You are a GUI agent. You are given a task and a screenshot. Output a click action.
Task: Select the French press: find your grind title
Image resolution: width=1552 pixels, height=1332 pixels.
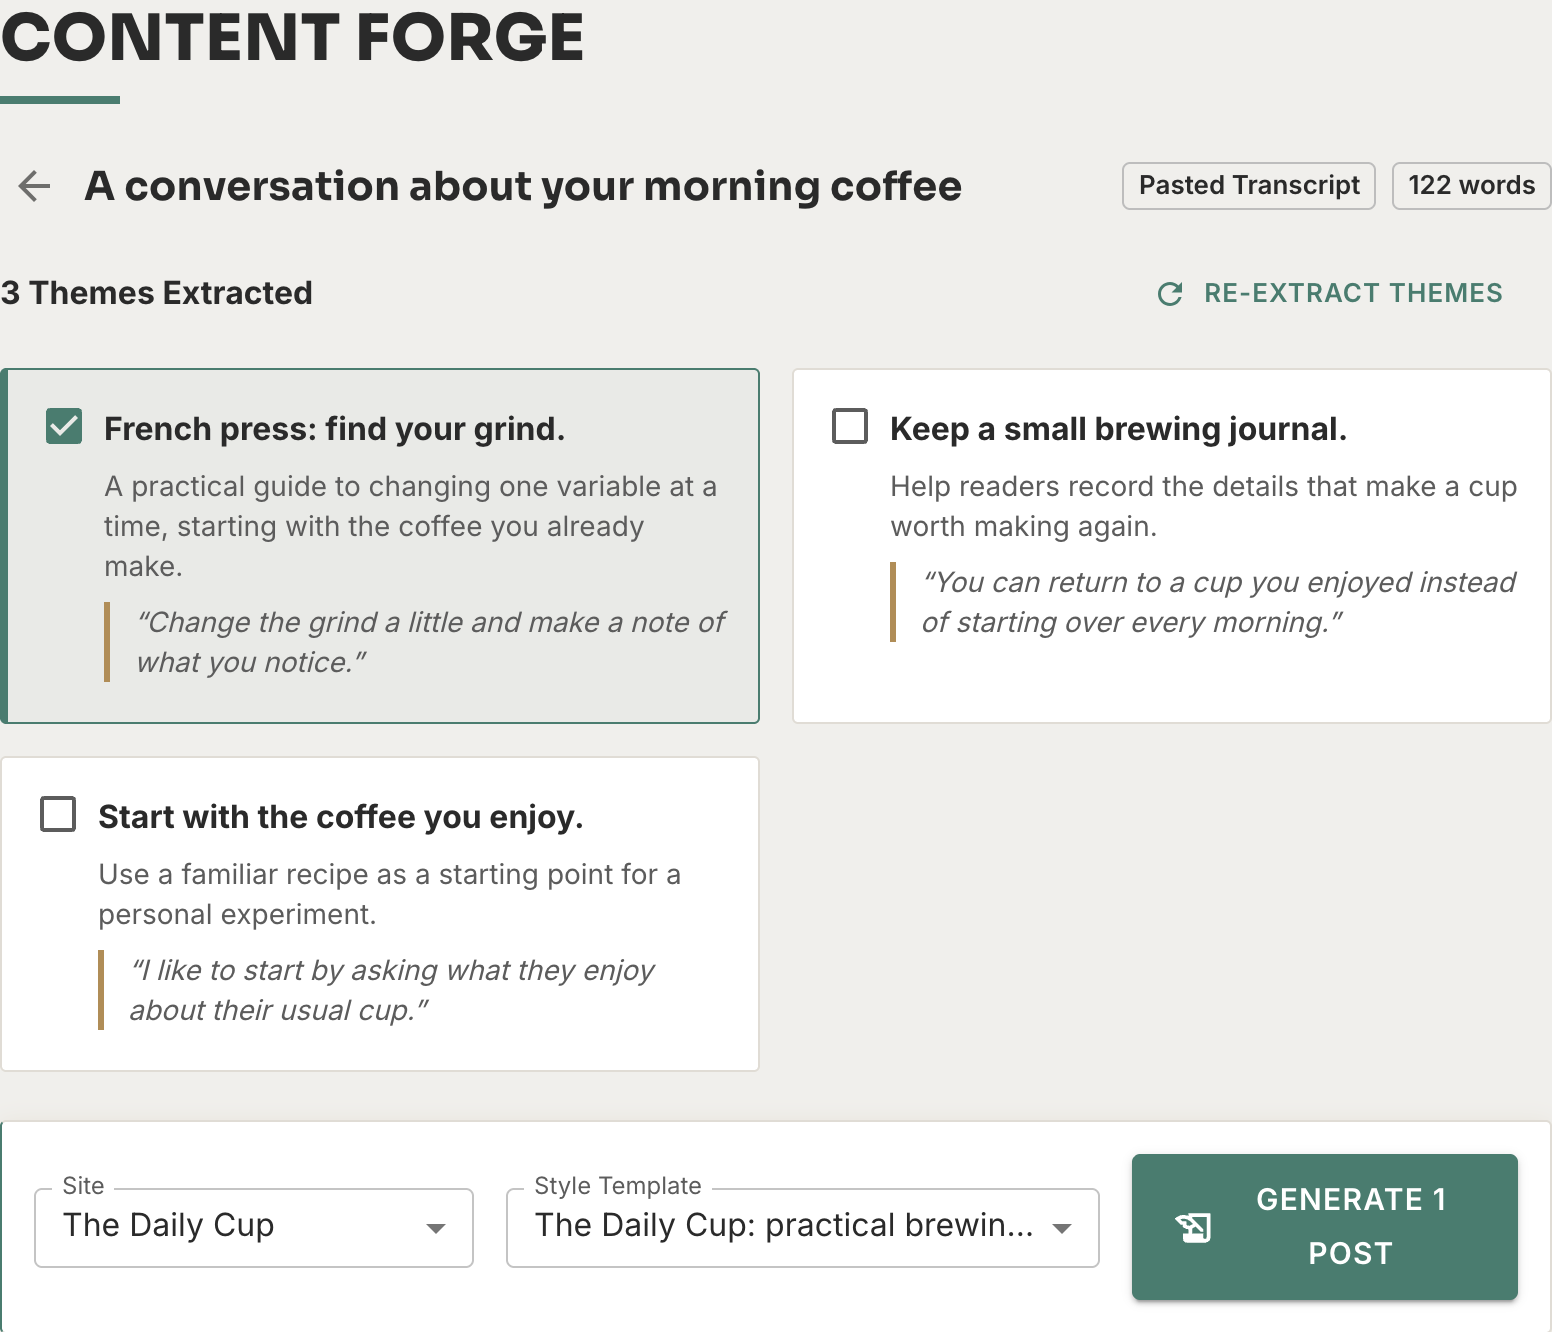pyautogui.click(x=335, y=429)
